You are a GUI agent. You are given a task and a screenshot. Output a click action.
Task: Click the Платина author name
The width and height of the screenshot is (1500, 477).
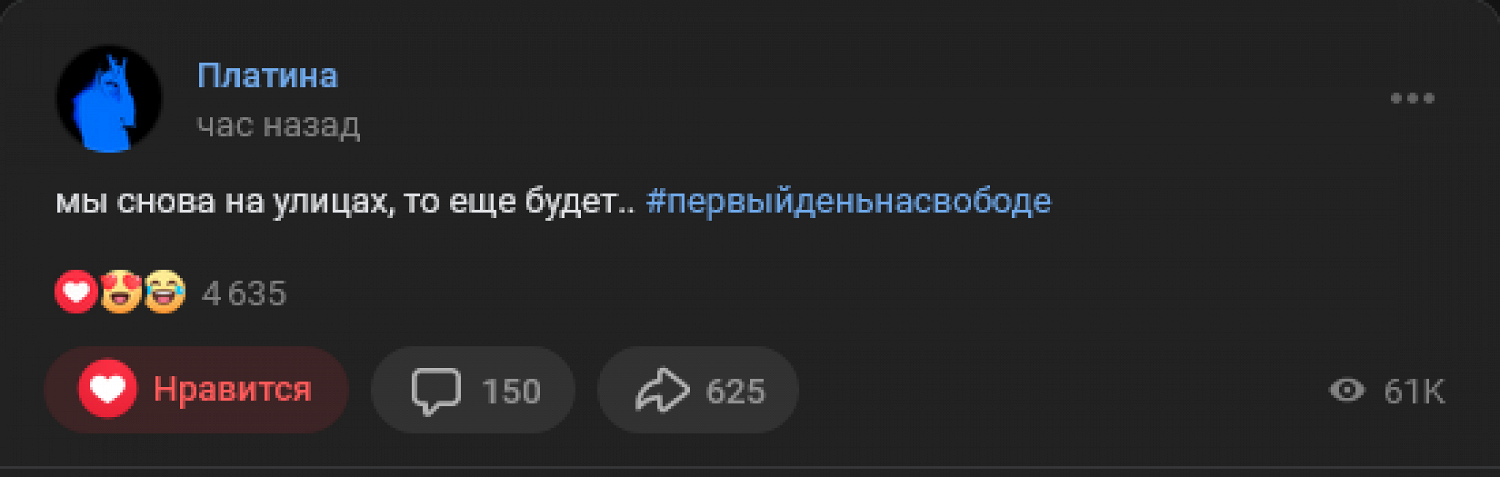[267, 76]
